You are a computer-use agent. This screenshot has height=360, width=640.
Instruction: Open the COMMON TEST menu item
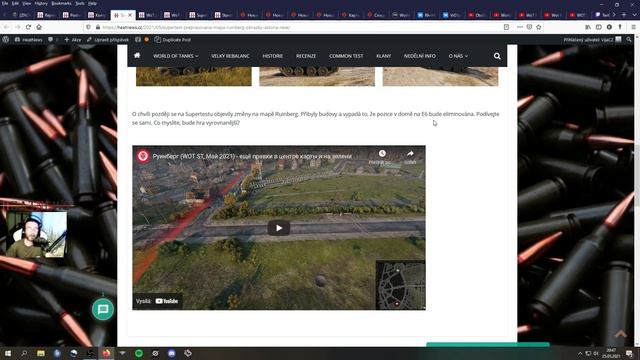[346, 56]
